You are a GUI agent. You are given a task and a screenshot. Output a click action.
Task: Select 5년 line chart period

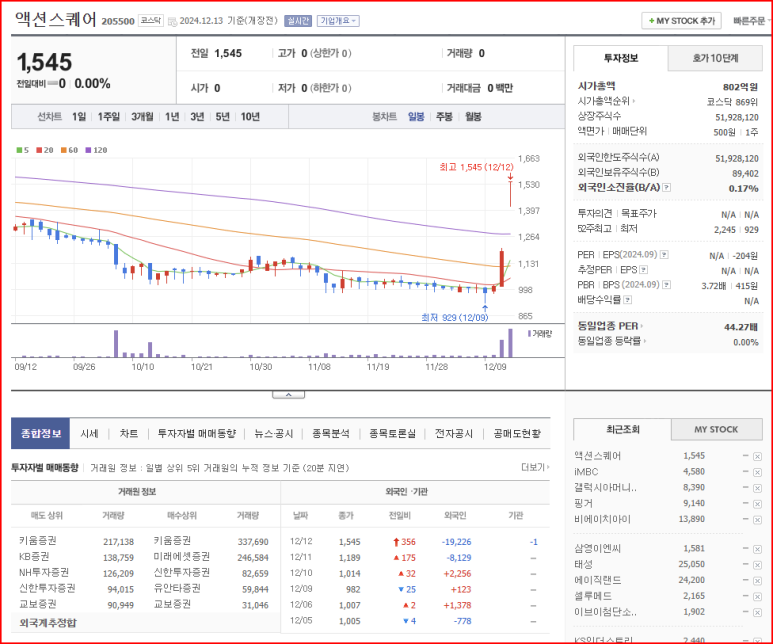[x=223, y=117]
